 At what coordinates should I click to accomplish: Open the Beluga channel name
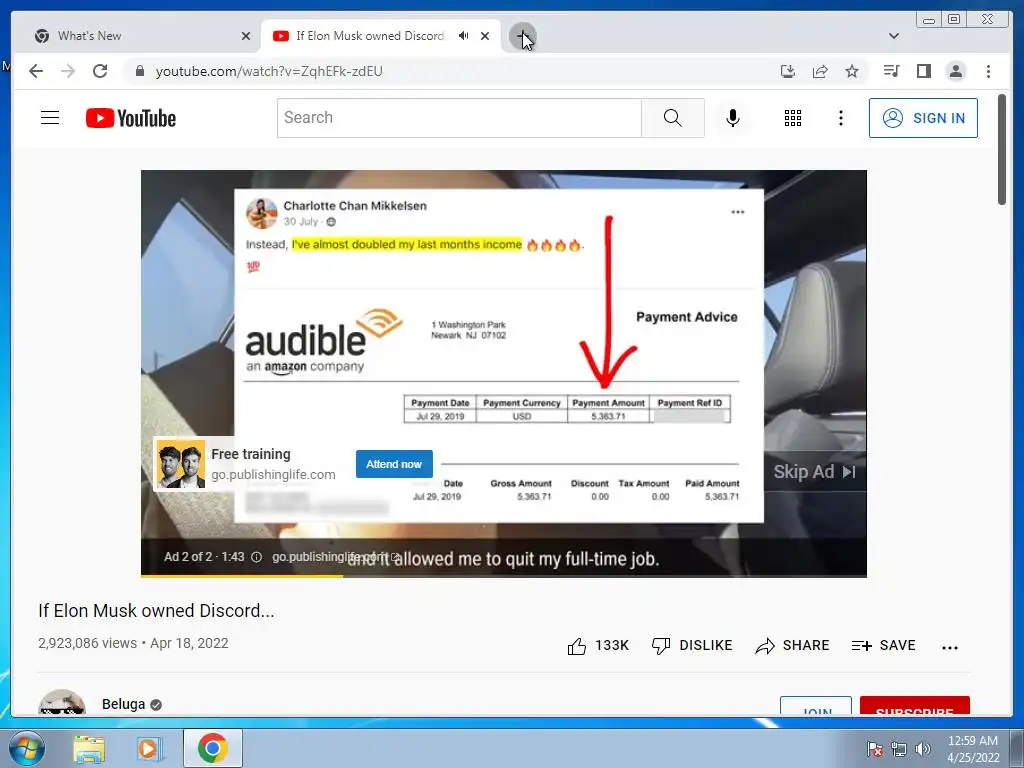[123, 704]
